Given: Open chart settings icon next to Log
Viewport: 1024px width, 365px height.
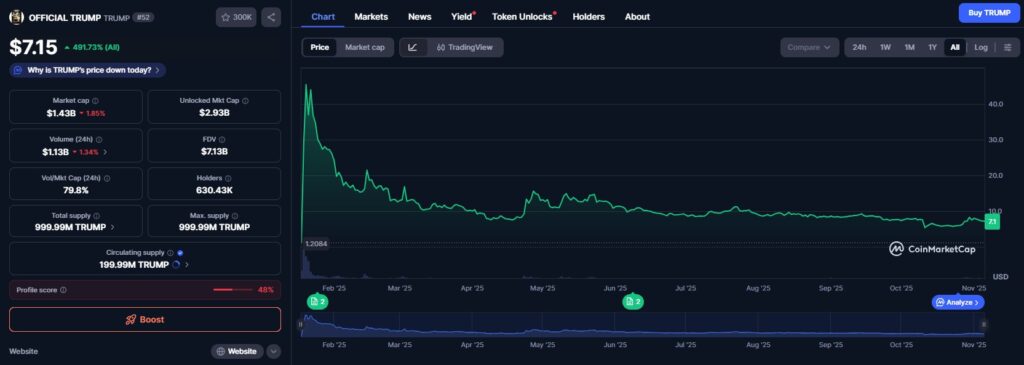Looking at the screenshot, I should (x=1008, y=47).
